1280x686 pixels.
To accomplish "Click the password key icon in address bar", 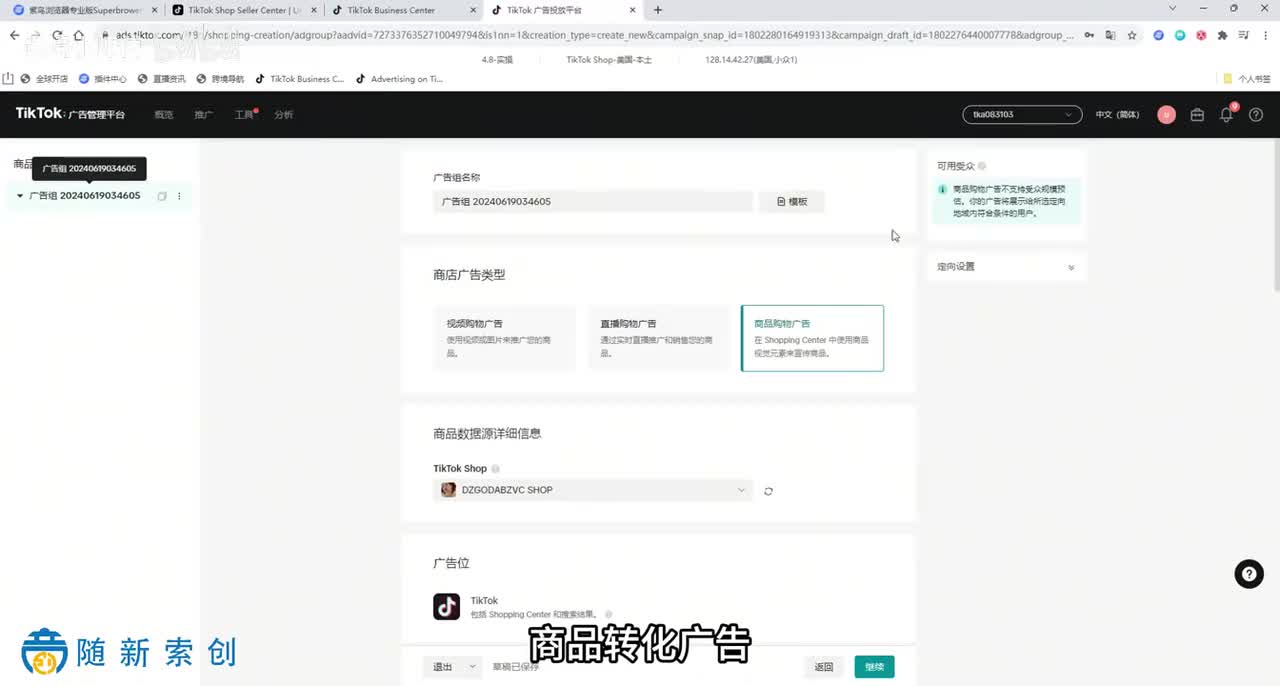I will 1089,35.
